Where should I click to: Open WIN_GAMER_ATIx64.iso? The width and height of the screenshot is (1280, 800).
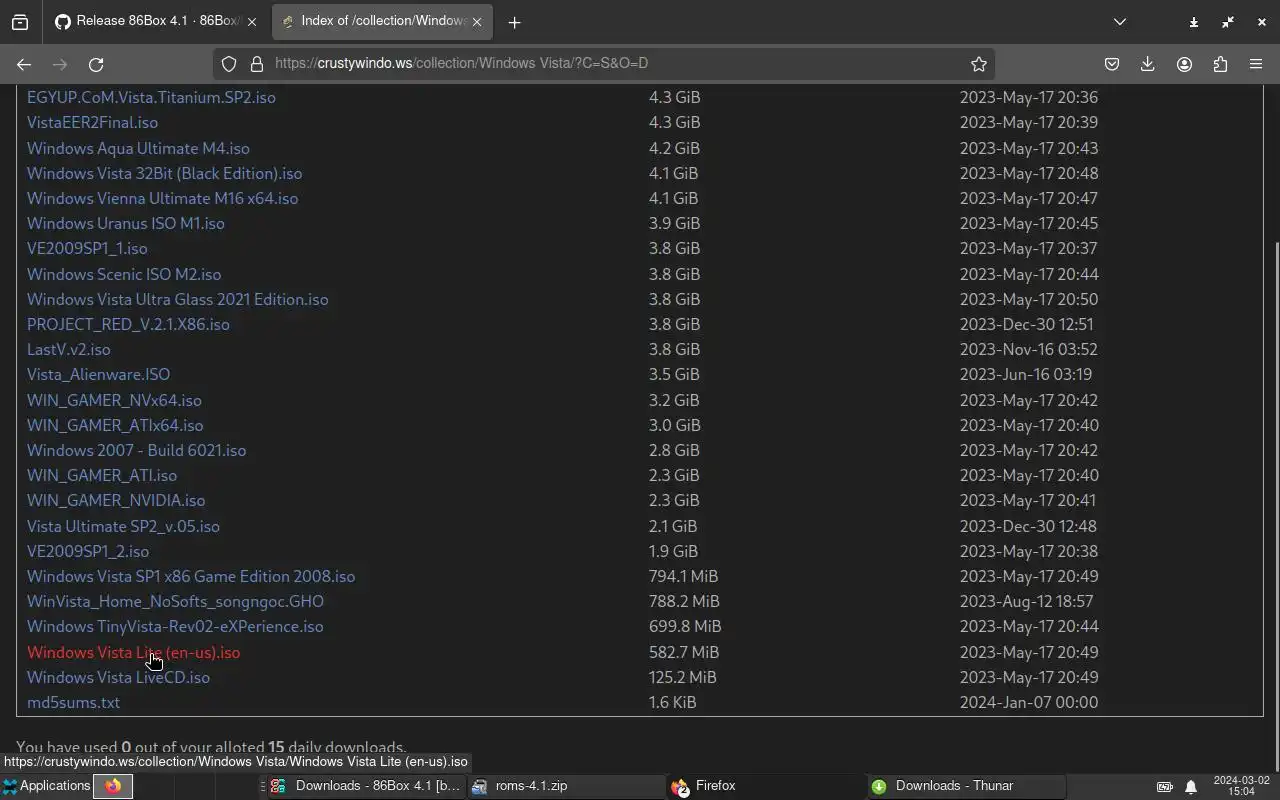point(115,425)
